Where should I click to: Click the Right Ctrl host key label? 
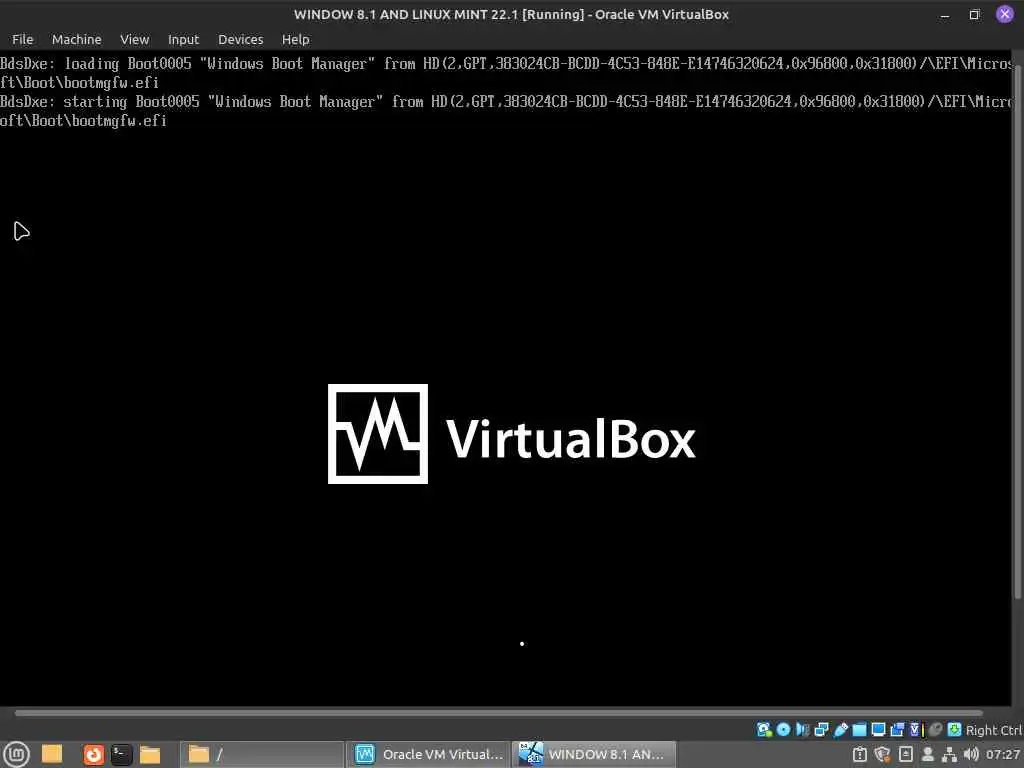point(994,730)
